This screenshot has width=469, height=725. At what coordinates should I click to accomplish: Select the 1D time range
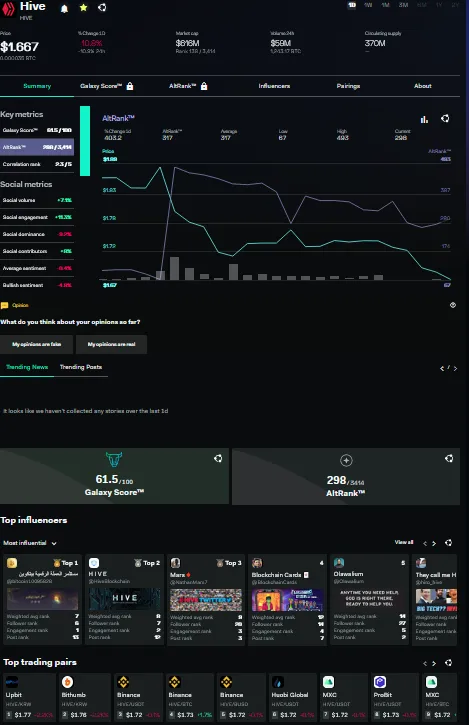[x=352, y=5]
